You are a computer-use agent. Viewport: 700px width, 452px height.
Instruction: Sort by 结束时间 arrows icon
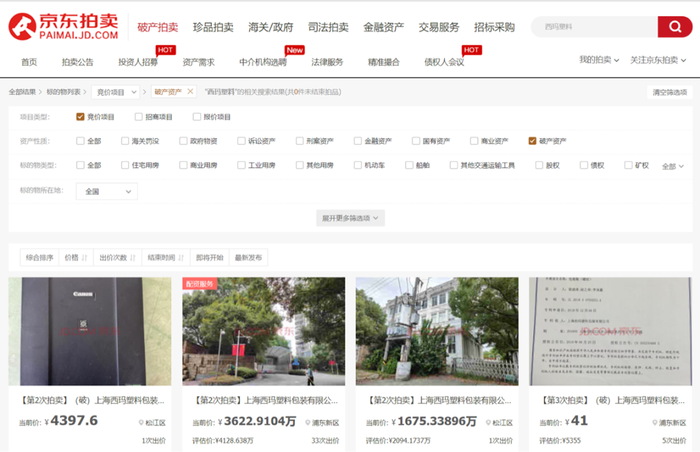pyautogui.click(x=181, y=258)
